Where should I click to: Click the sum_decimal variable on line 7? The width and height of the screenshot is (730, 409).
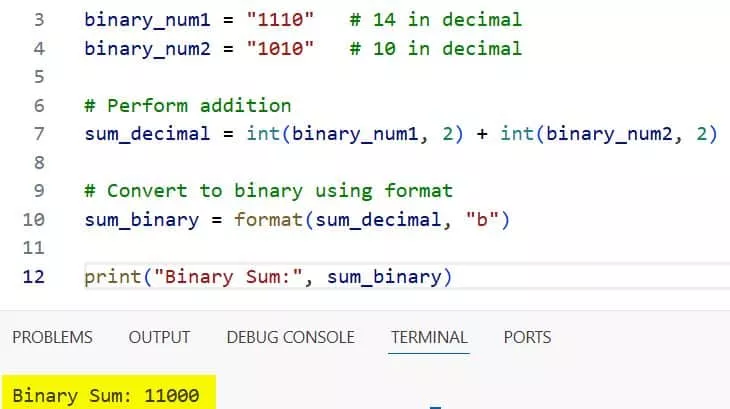(147, 134)
